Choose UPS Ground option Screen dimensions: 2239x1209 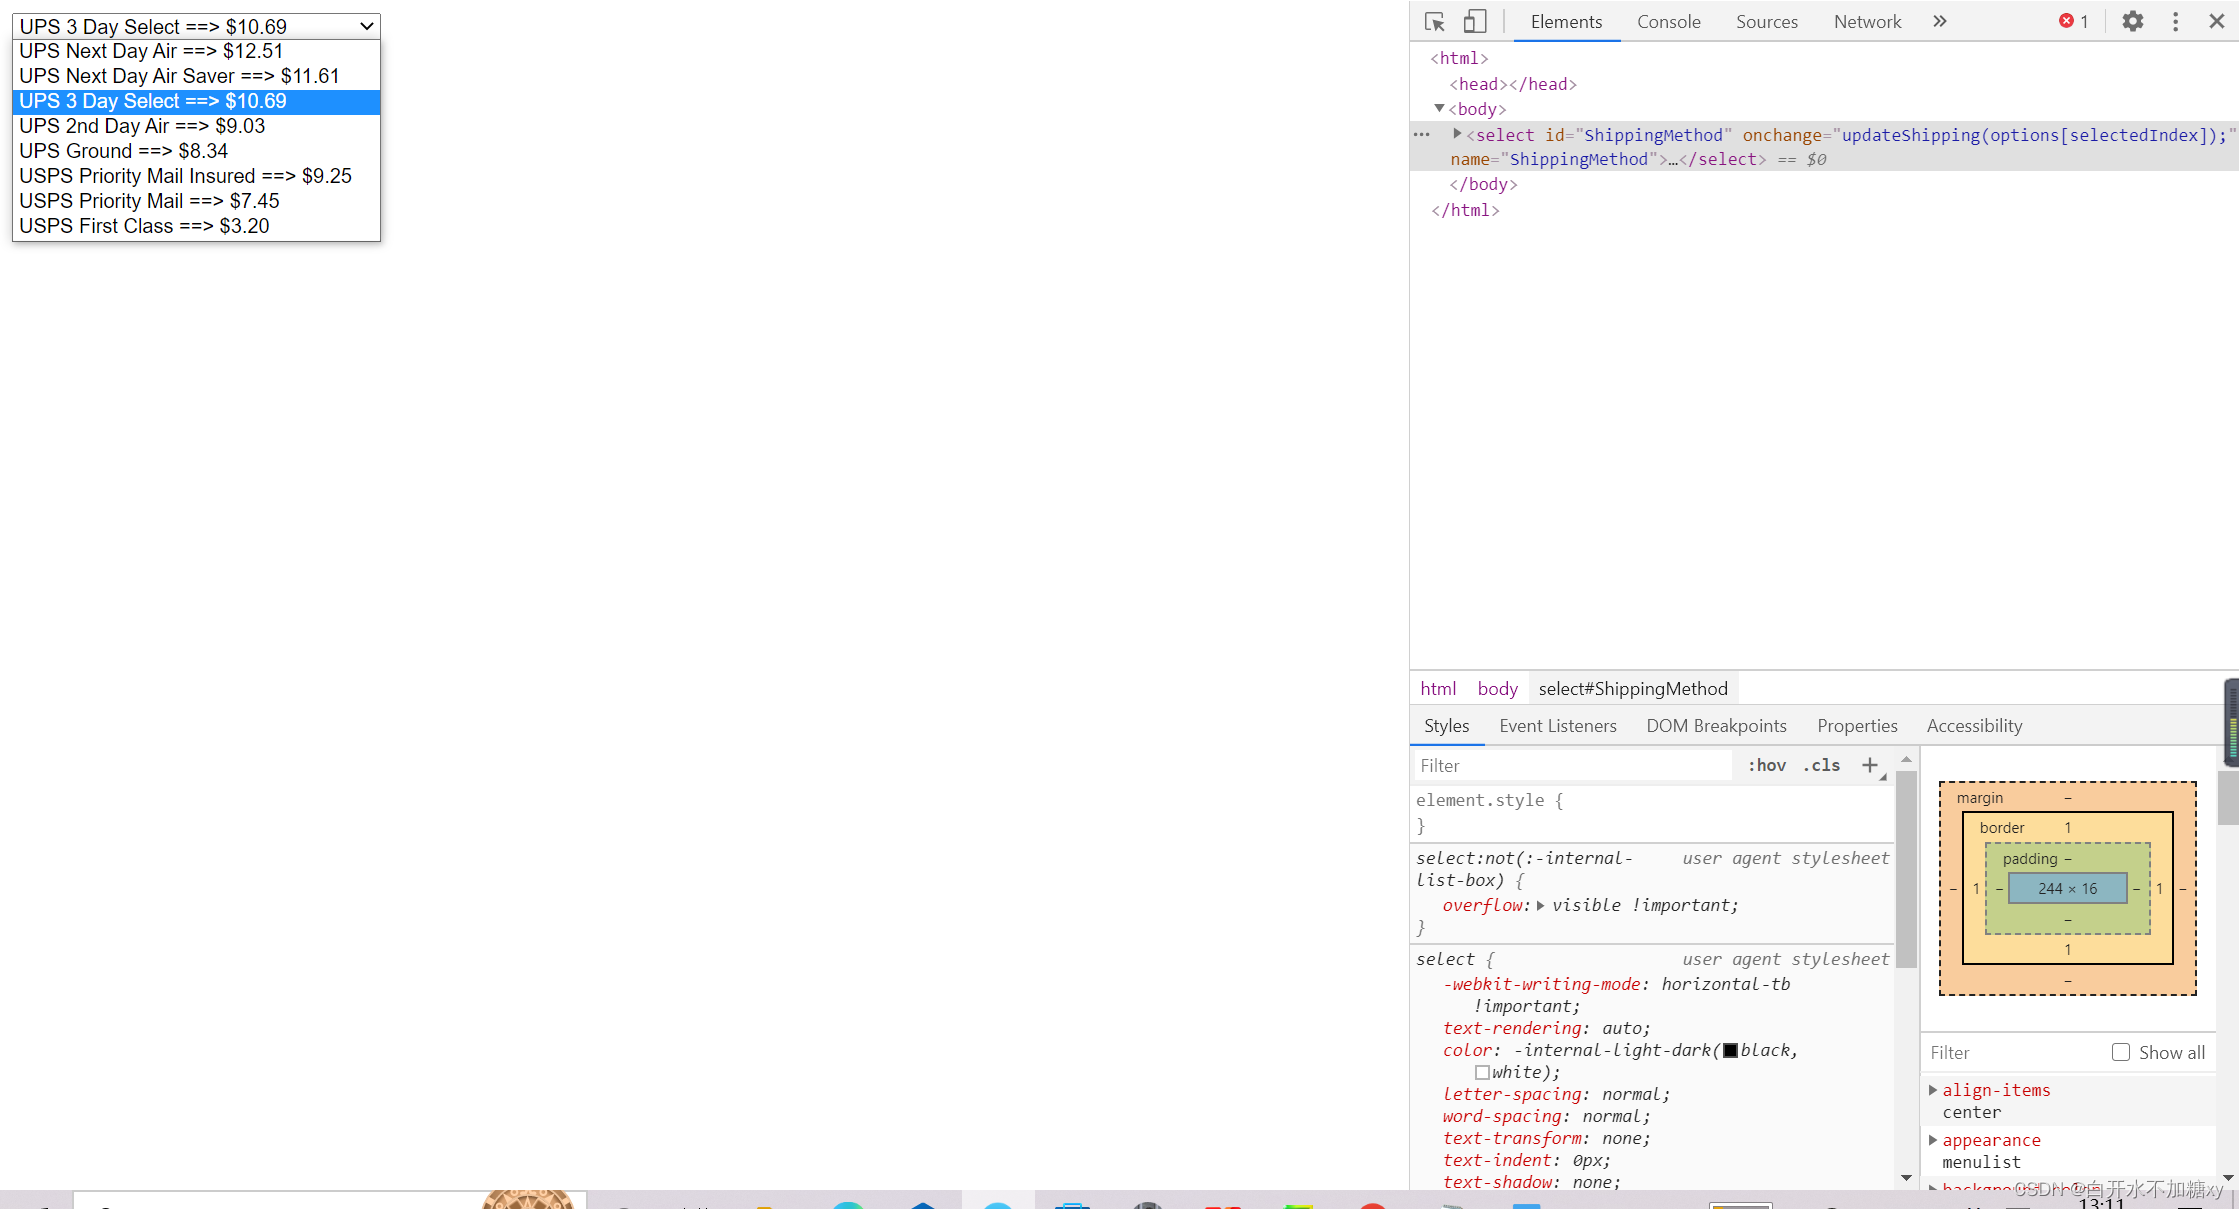[196, 151]
